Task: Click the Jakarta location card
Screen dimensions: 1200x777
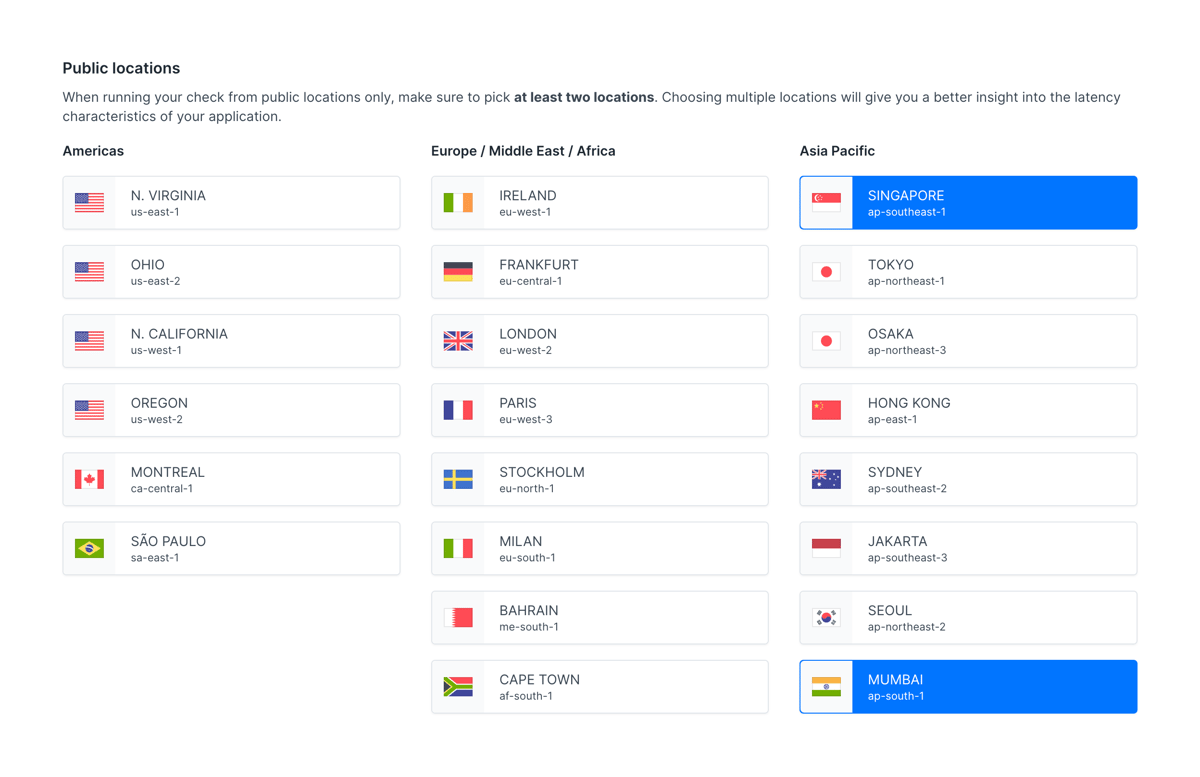Action: [x=968, y=548]
